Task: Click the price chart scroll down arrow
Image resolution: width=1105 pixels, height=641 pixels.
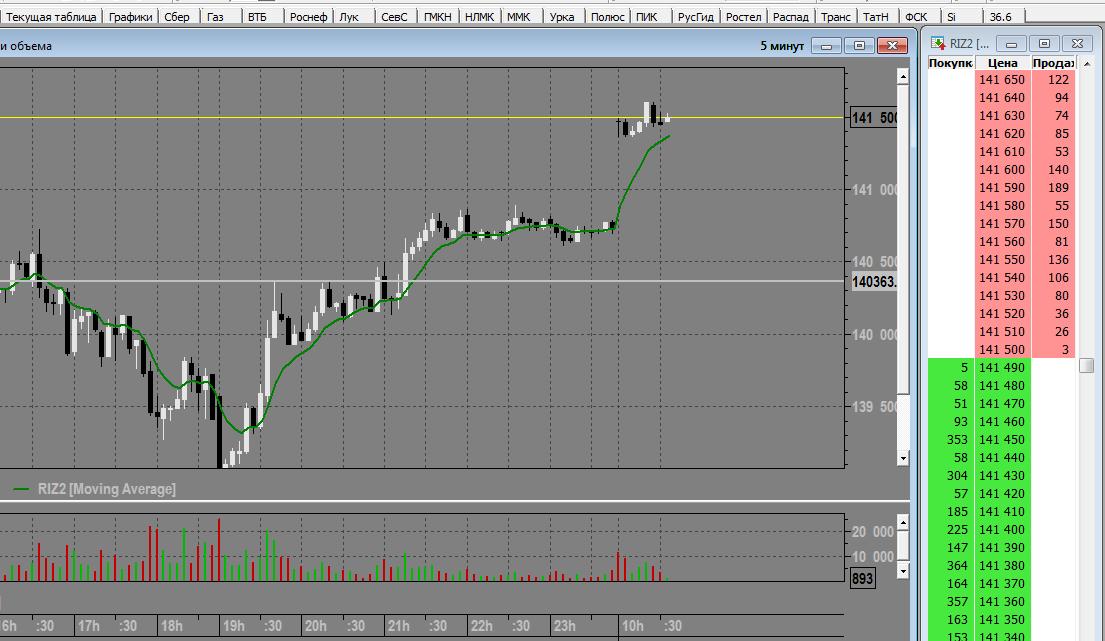Action: tap(903, 459)
